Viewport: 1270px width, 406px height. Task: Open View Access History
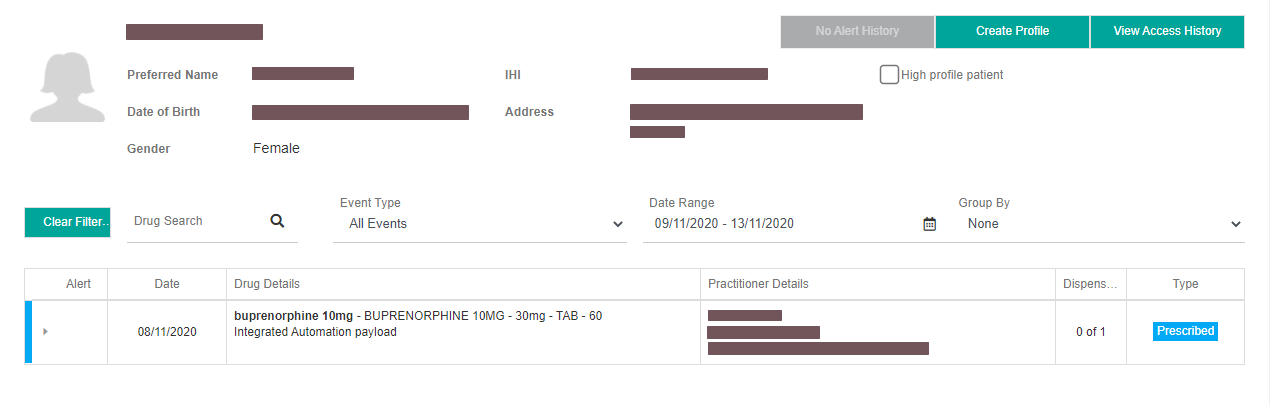(x=1167, y=31)
